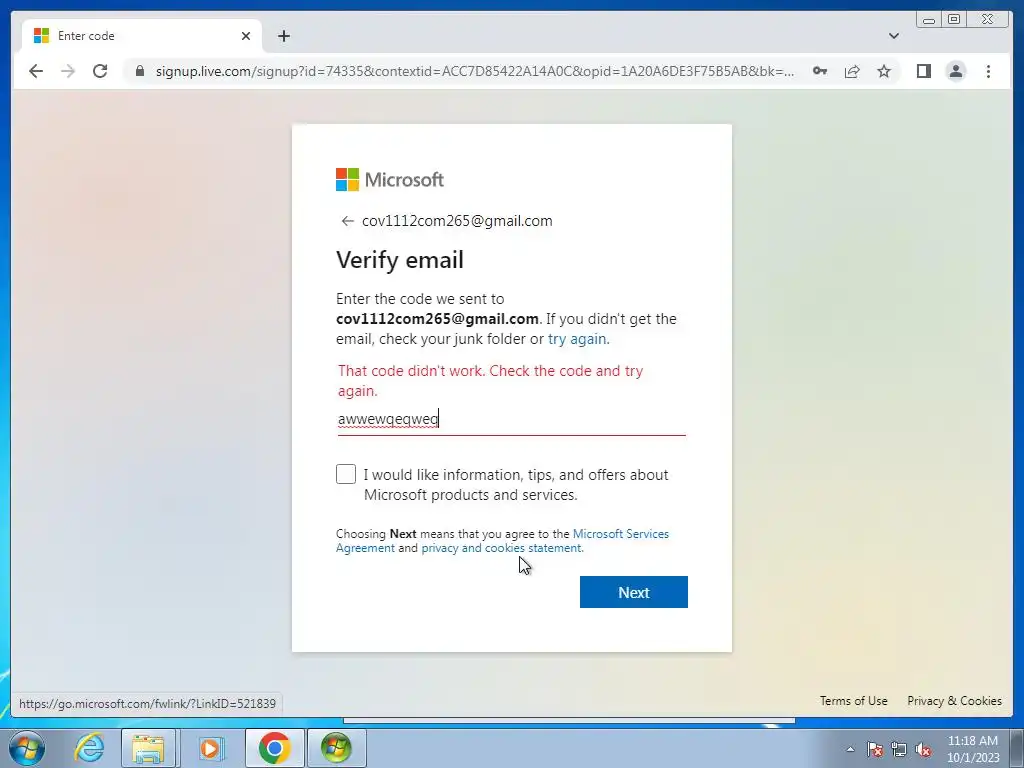
Task: Click the muted volume tray icon
Action: click(x=923, y=749)
